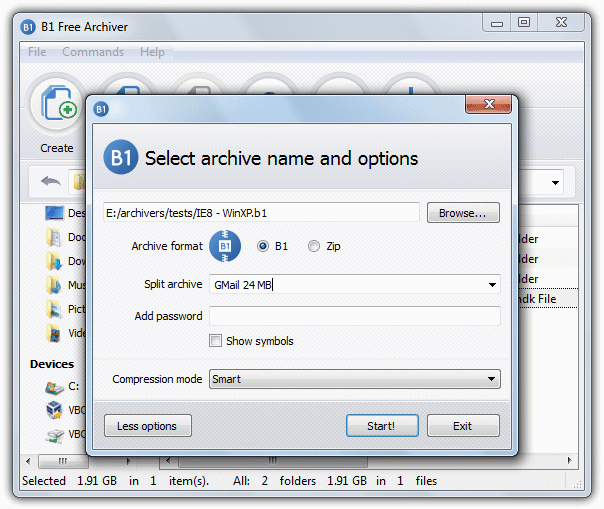Open the Compression mode dropdown
604x509 pixels.
tap(355, 379)
